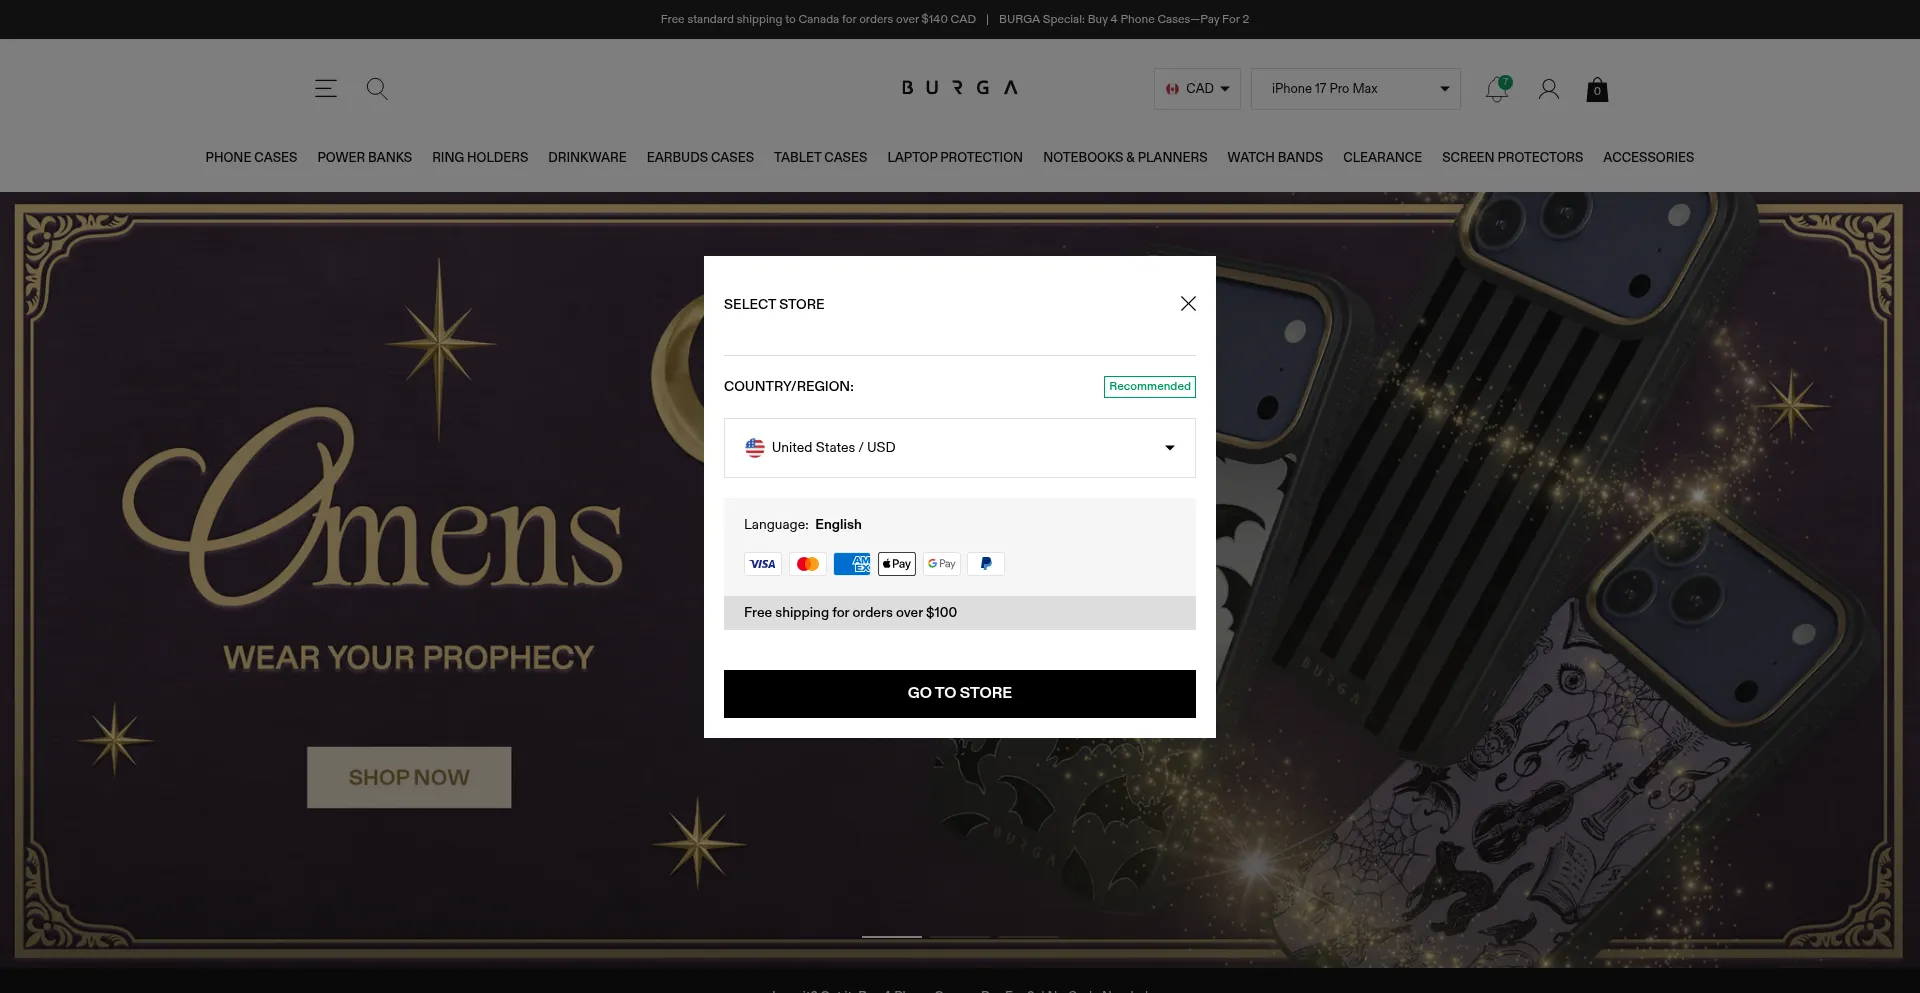Open the search magnifier icon

coord(377,89)
